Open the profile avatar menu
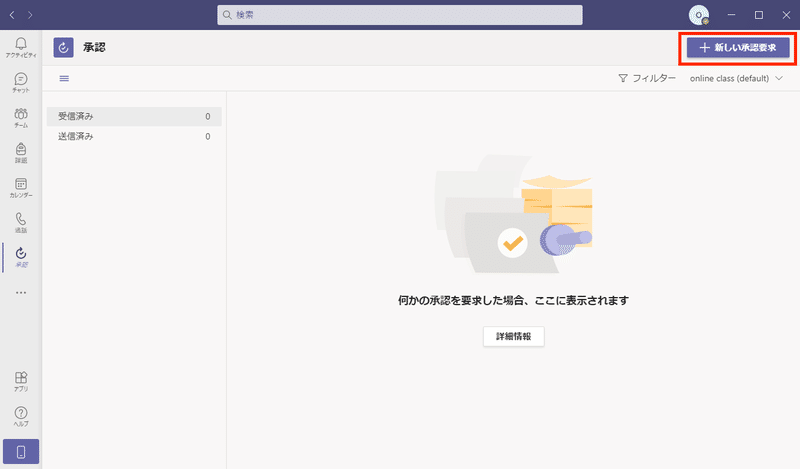Image resolution: width=800 pixels, height=469 pixels. click(x=699, y=15)
